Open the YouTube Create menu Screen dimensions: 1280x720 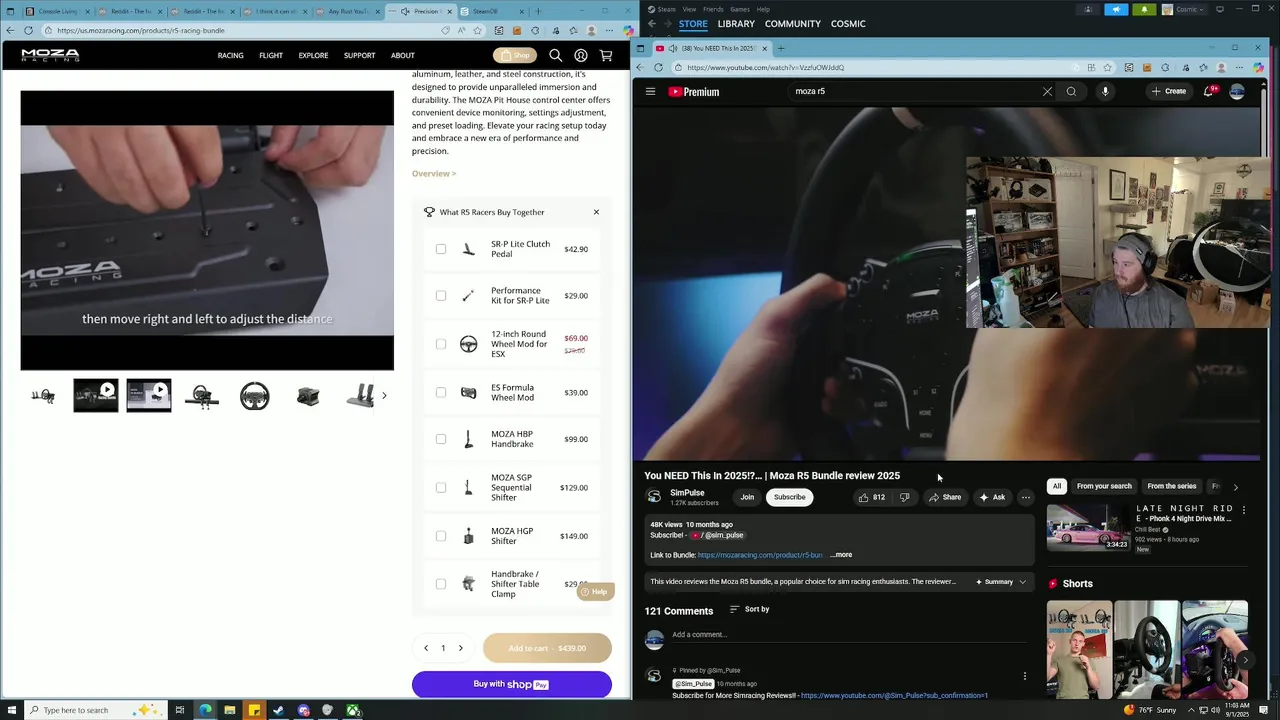point(1168,91)
